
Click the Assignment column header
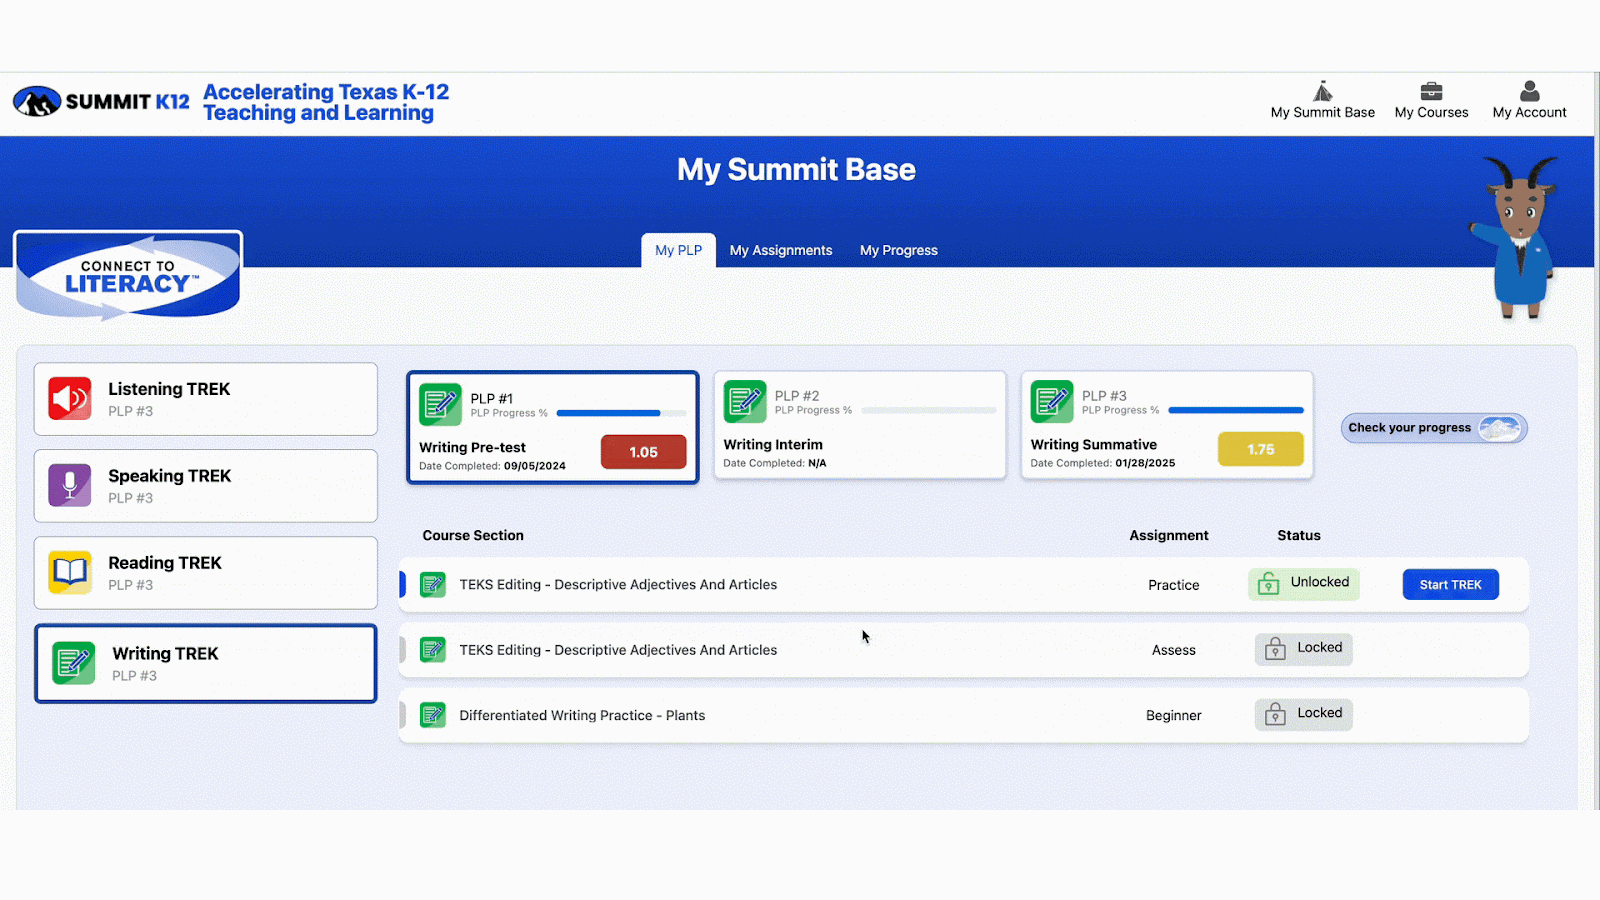[1169, 535]
